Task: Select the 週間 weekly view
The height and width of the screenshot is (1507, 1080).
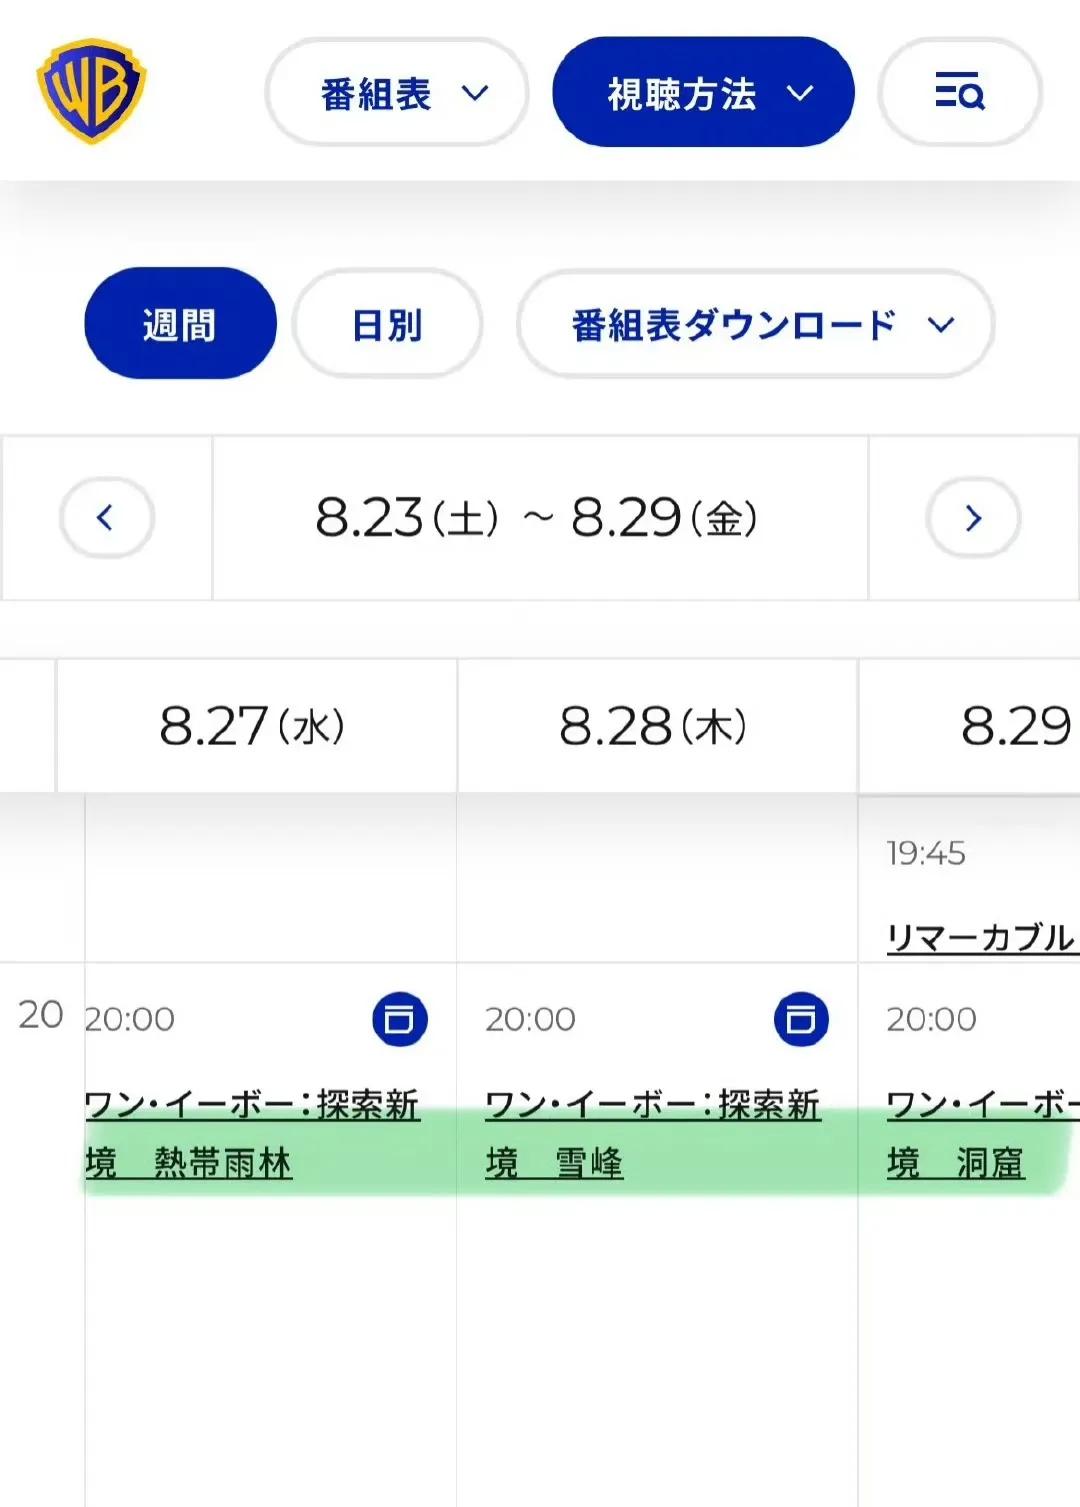Action: [x=180, y=323]
